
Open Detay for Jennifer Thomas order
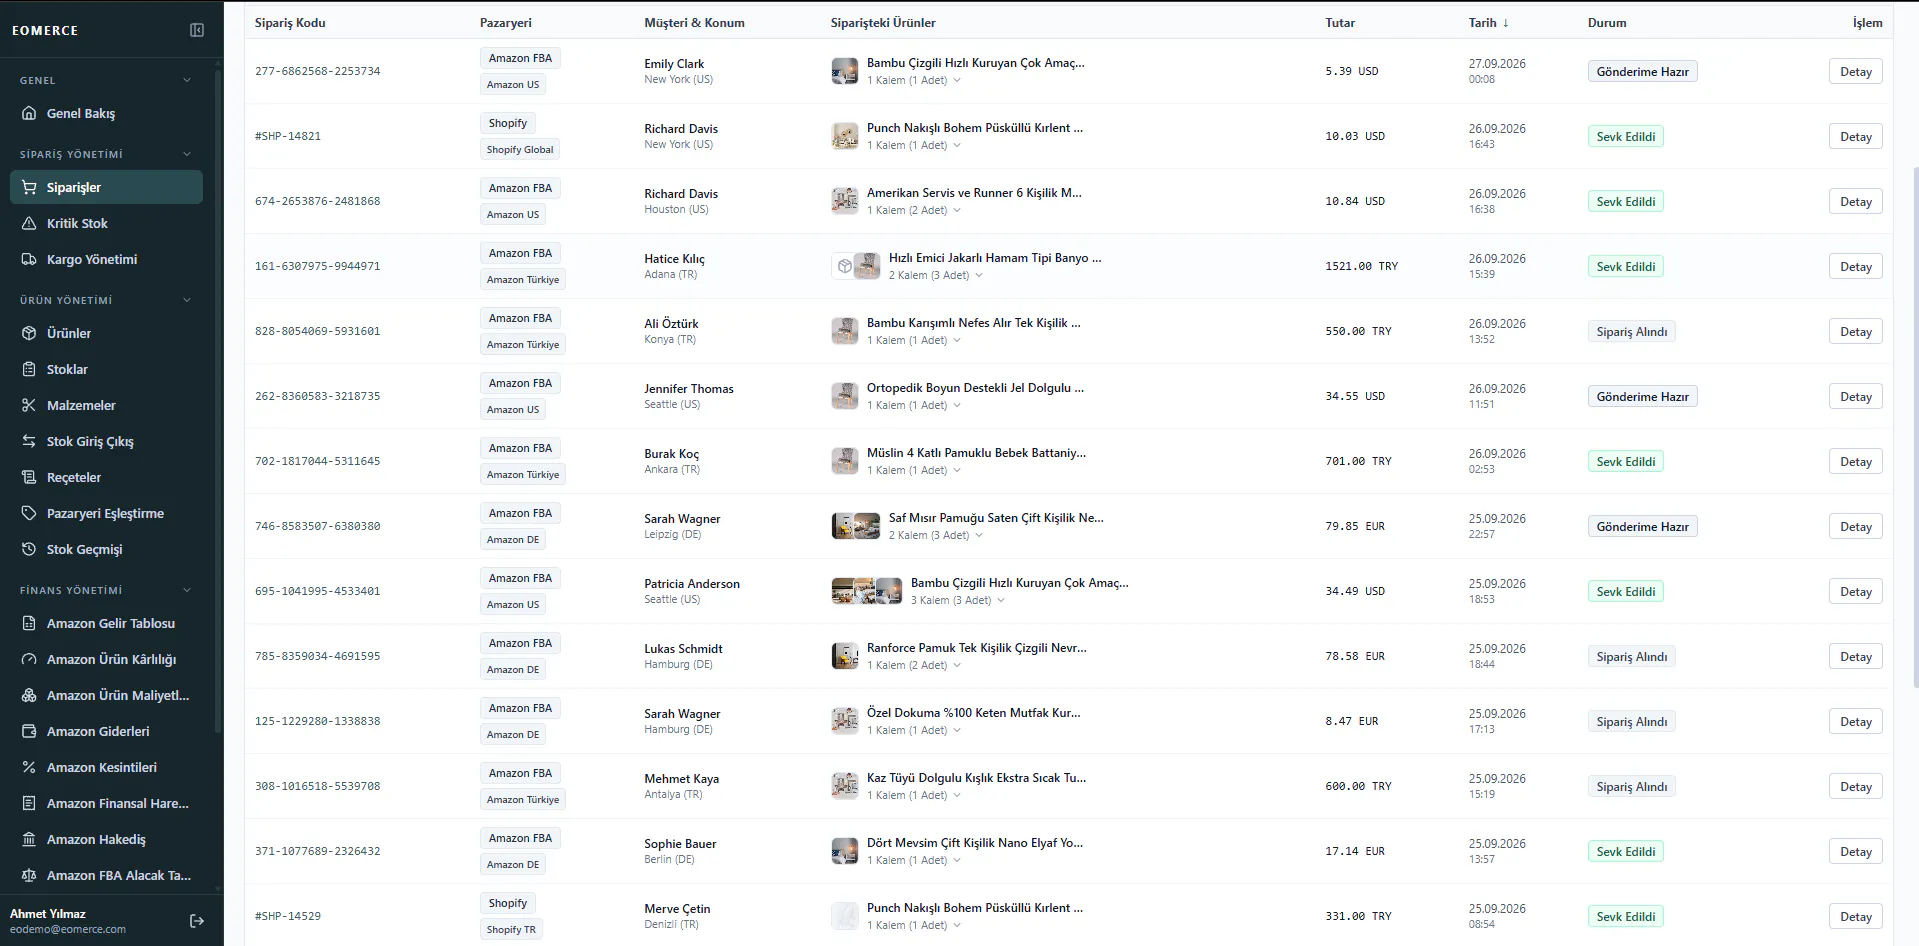[x=1855, y=396]
